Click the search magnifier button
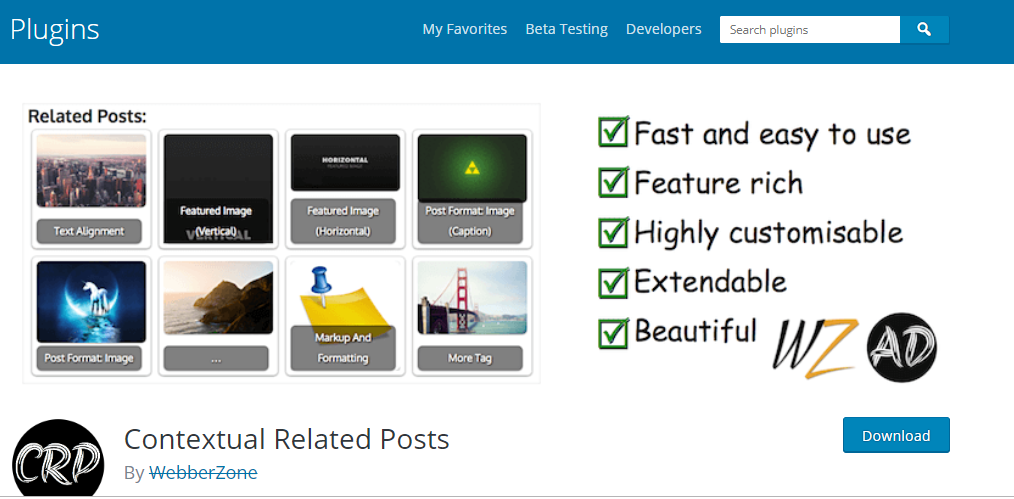1014x499 pixels. [x=924, y=30]
